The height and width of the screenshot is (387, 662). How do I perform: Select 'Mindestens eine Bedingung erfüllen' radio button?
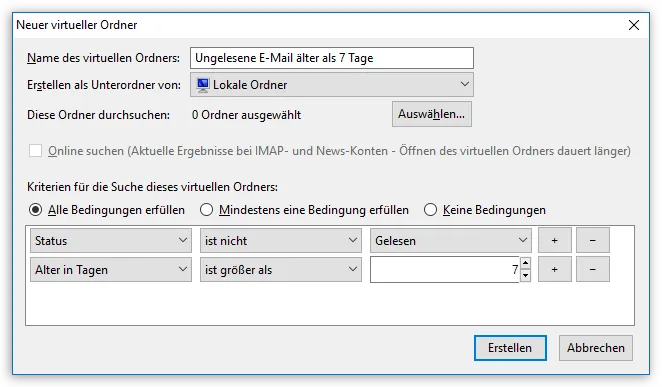tap(206, 210)
